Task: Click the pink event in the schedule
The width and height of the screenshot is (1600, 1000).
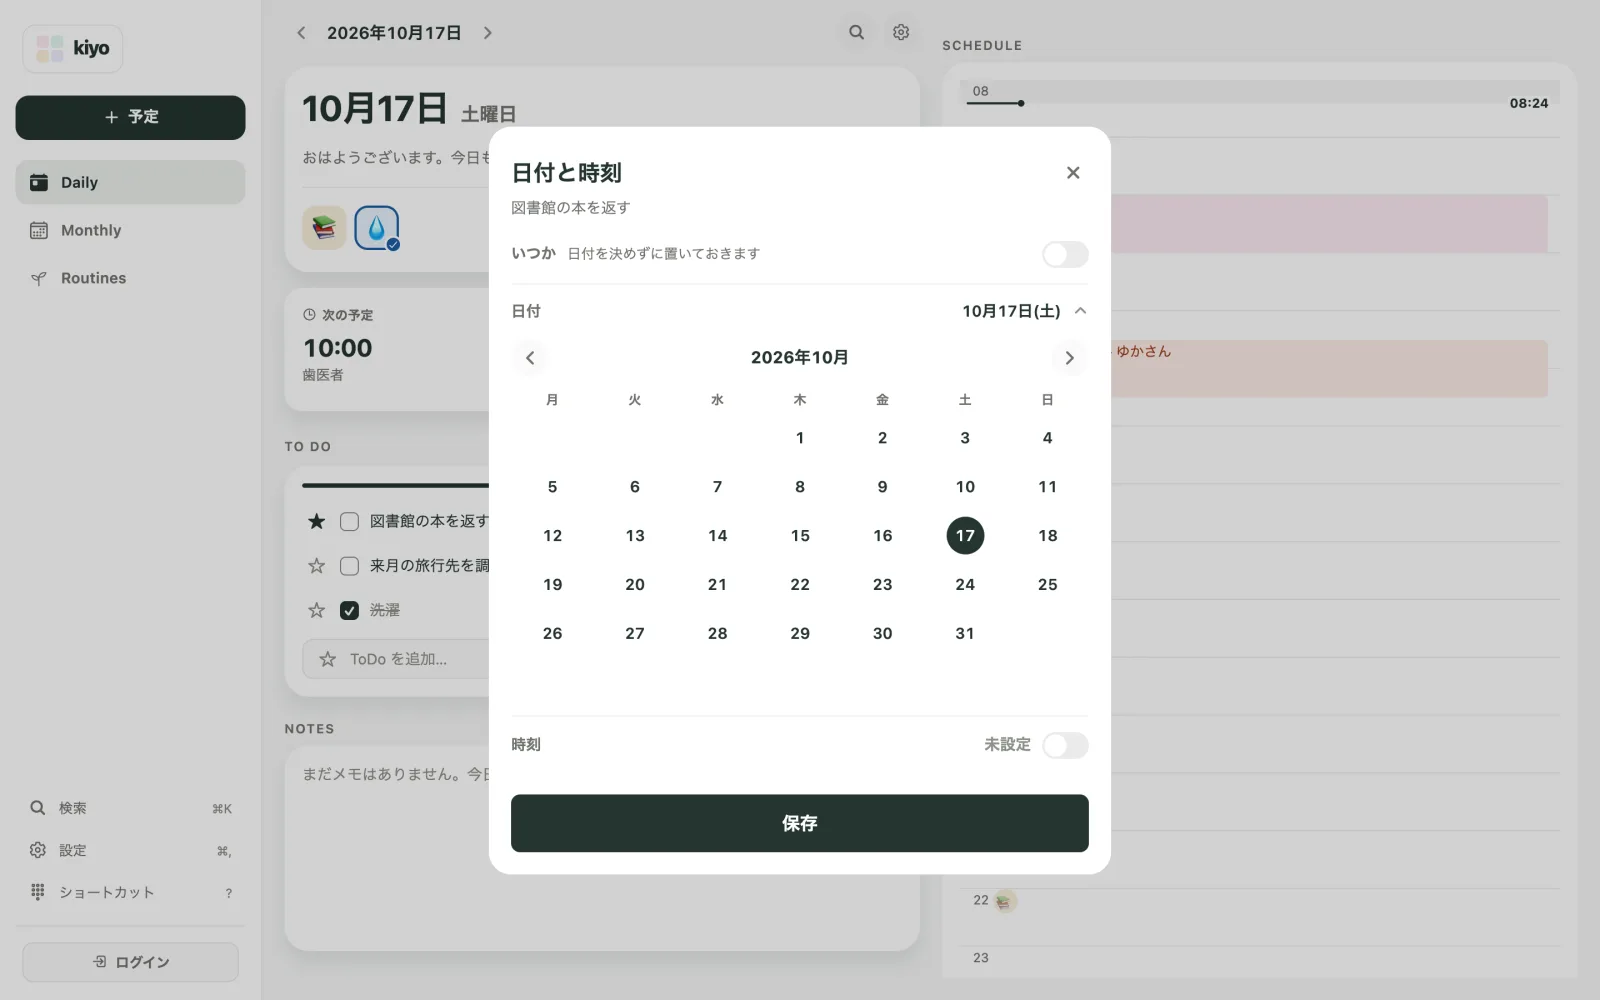Action: pos(1329,223)
